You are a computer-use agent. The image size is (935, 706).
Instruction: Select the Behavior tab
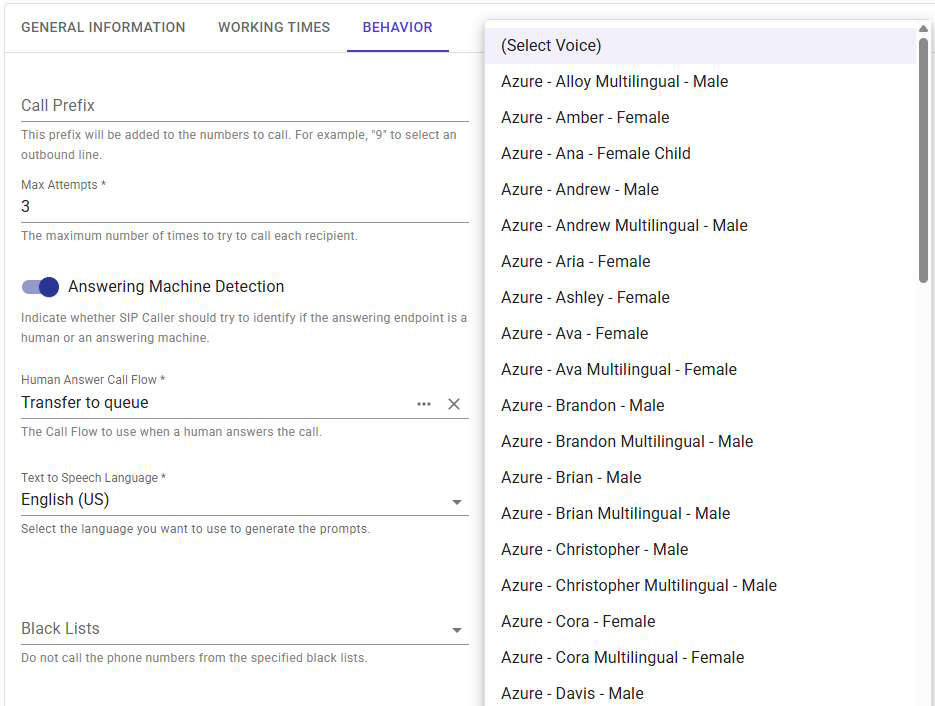tap(397, 27)
